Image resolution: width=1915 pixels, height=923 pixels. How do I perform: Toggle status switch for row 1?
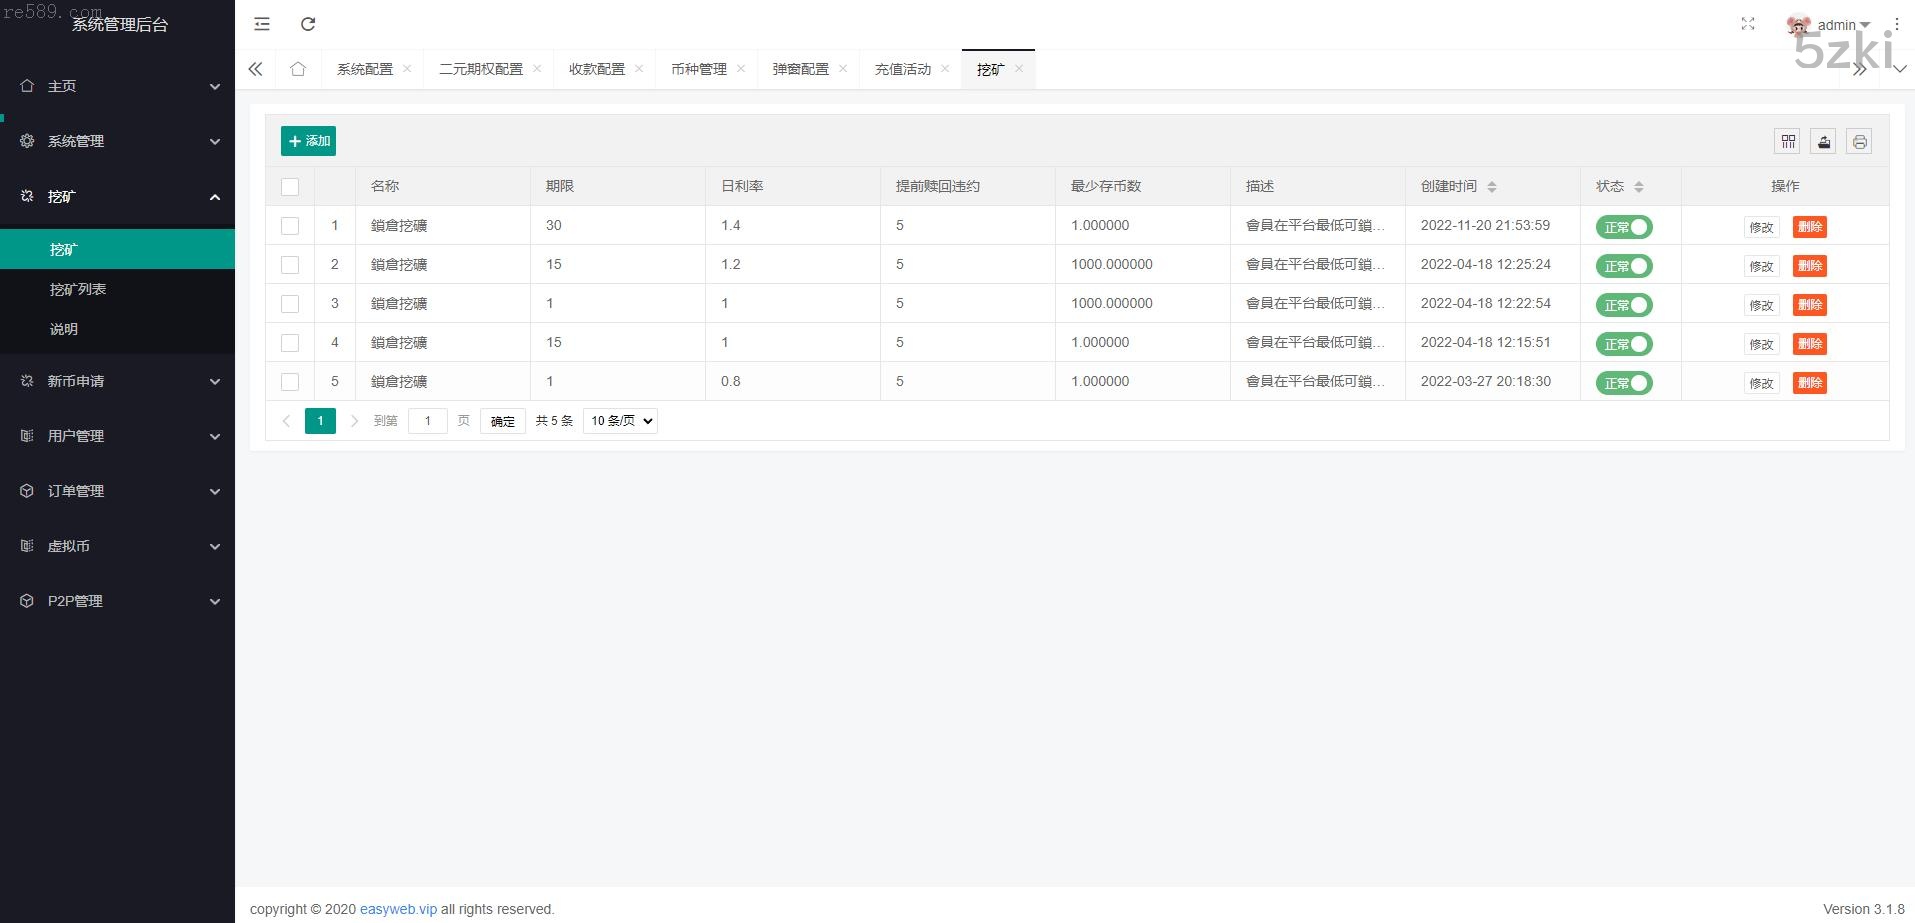(x=1624, y=227)
